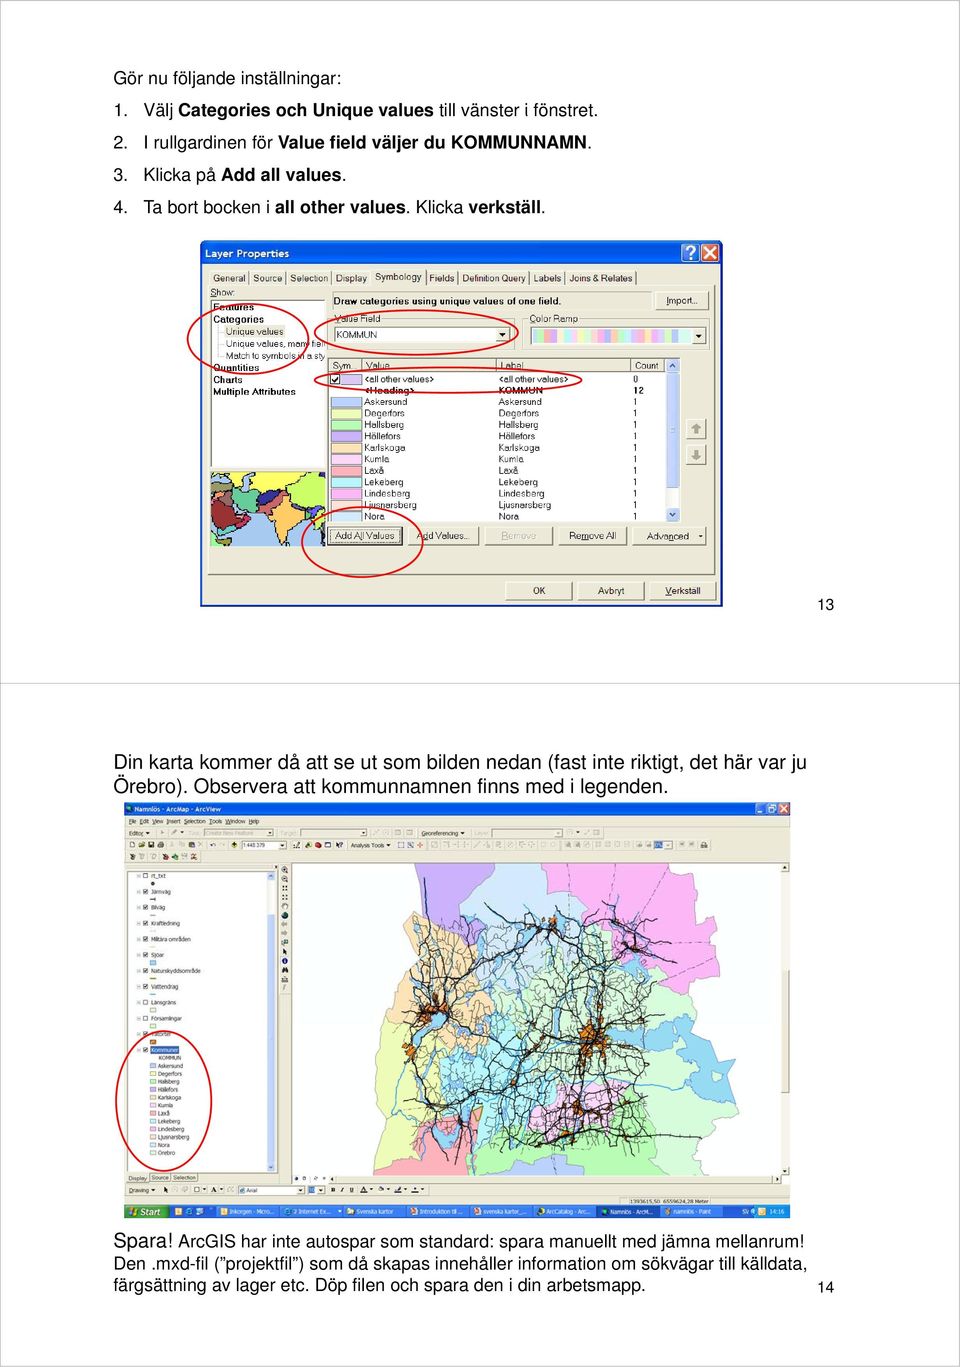Open the Editor dropdown menu
960x1367 pixels.
139,833
